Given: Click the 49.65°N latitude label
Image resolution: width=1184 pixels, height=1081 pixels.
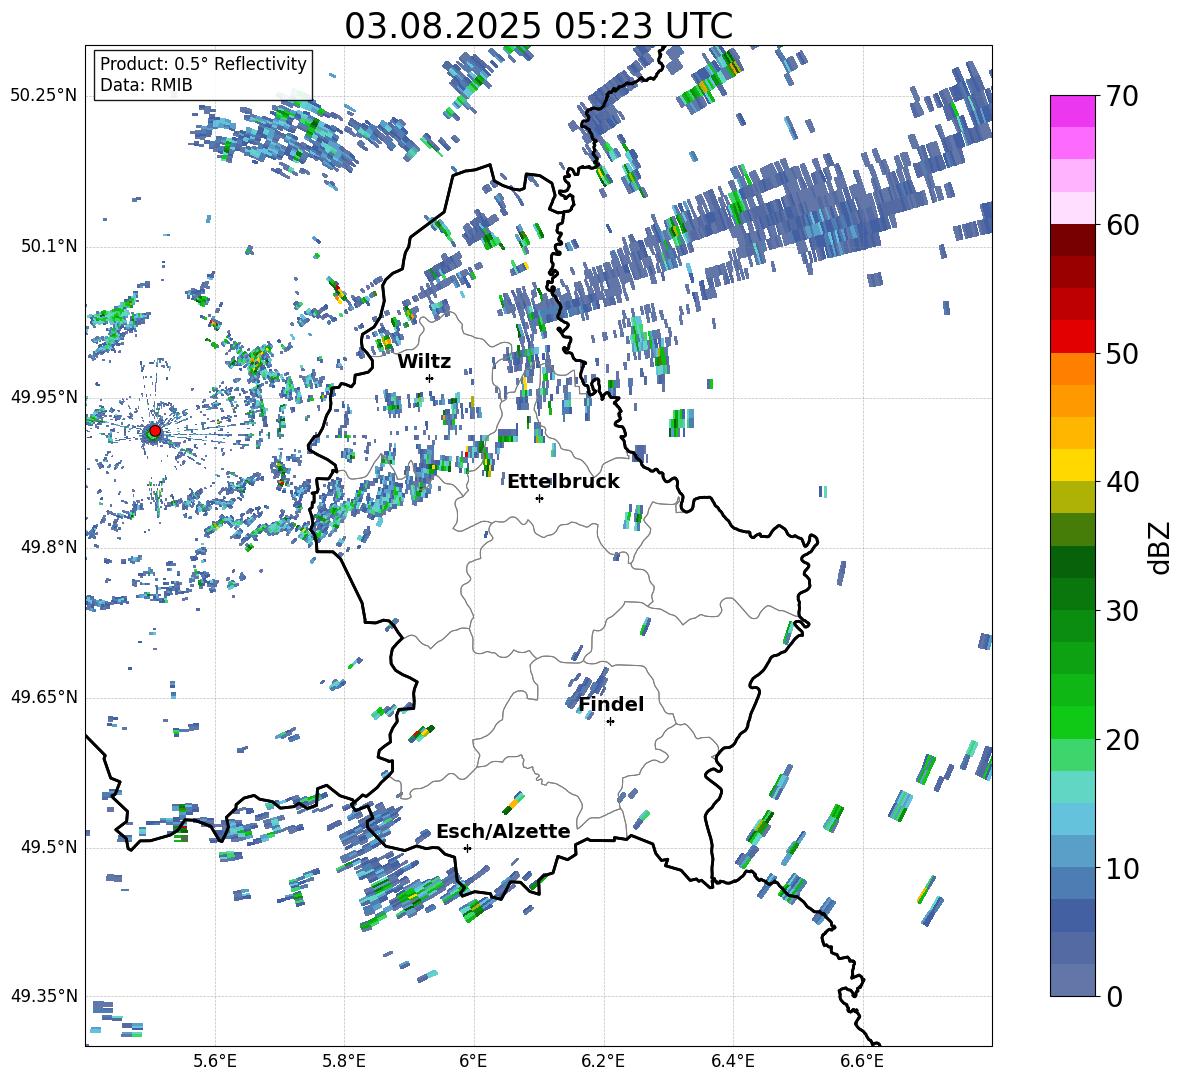Looking at the screenshot, I should [x=43, y=697].
